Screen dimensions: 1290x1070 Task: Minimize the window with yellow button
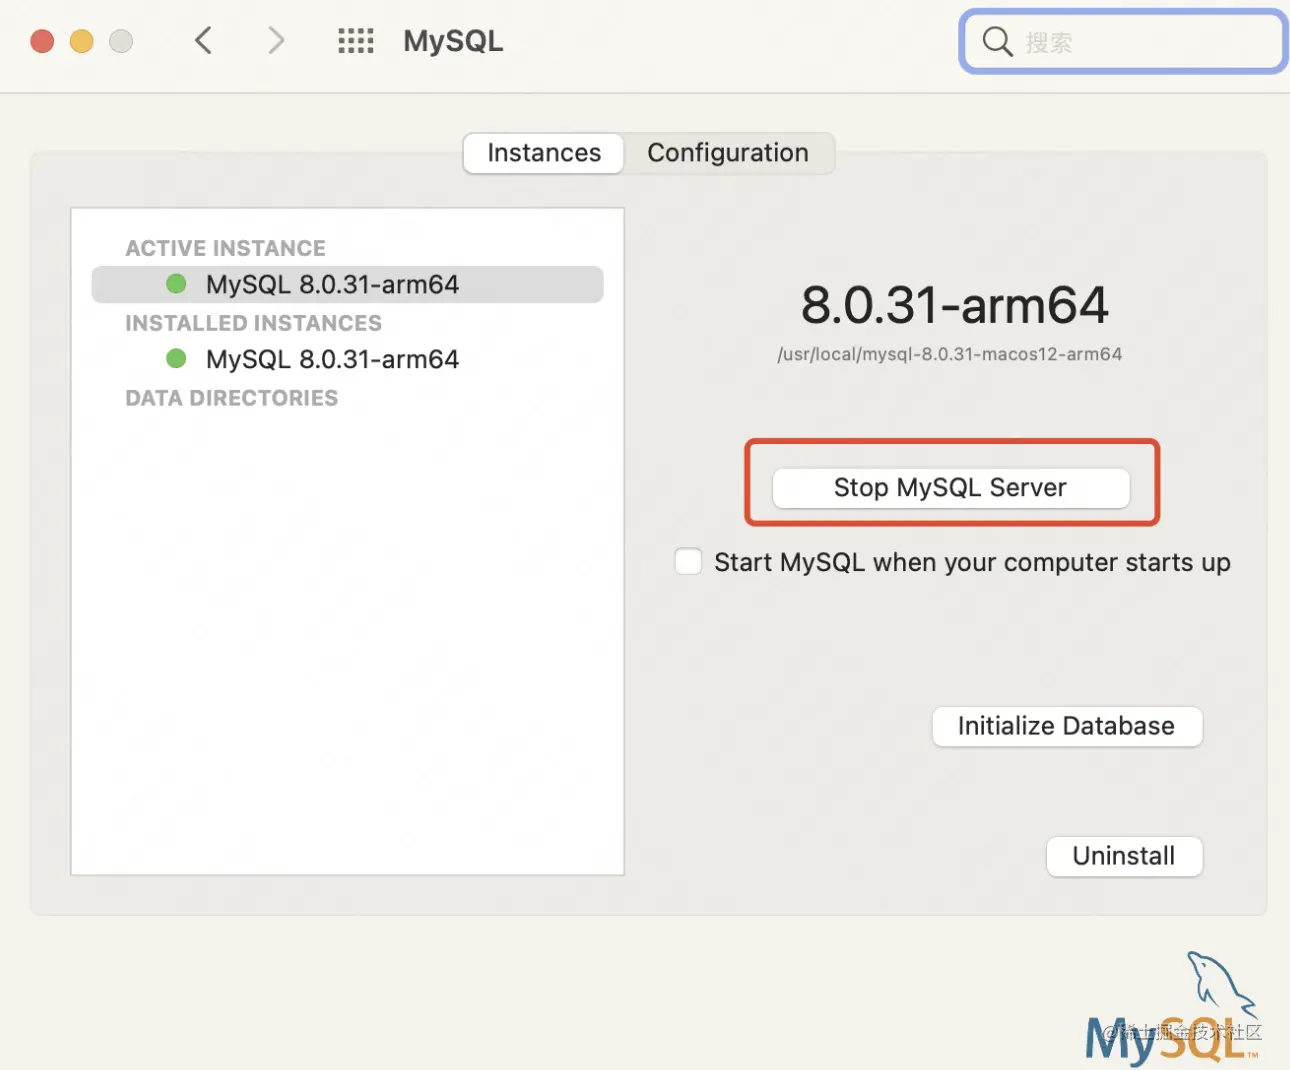click(81, 41)
